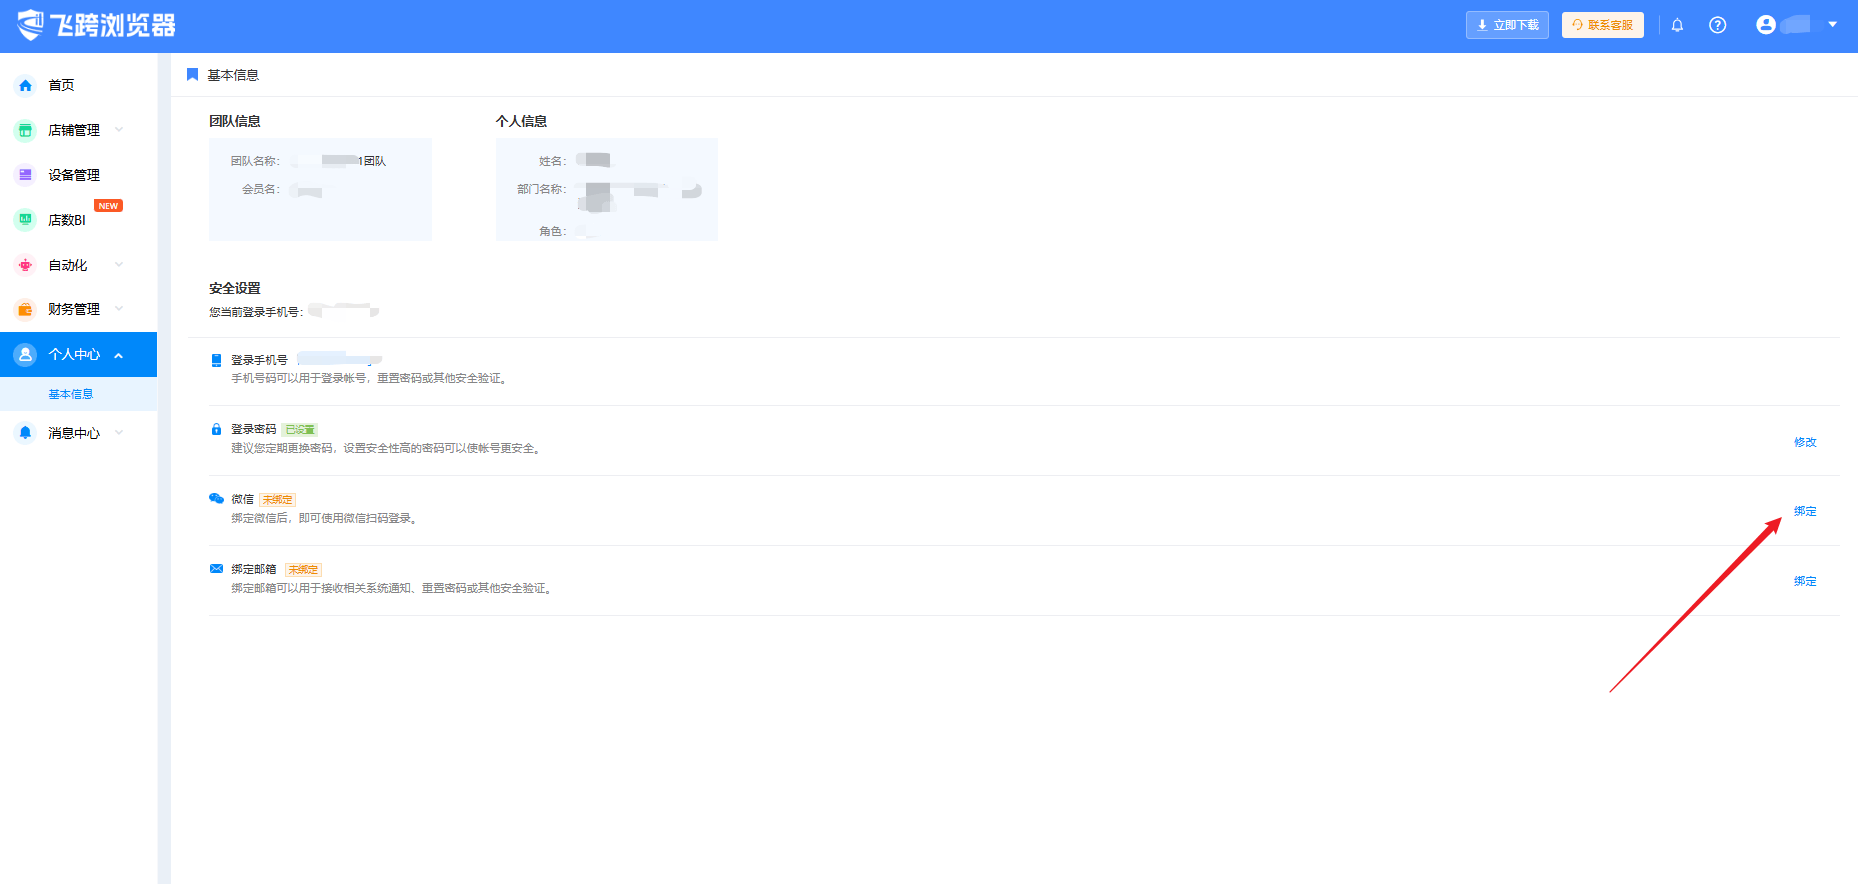Click the lock icon beside 登录密码
This screenshot has height=884, width=1858.
coord(216,429)
